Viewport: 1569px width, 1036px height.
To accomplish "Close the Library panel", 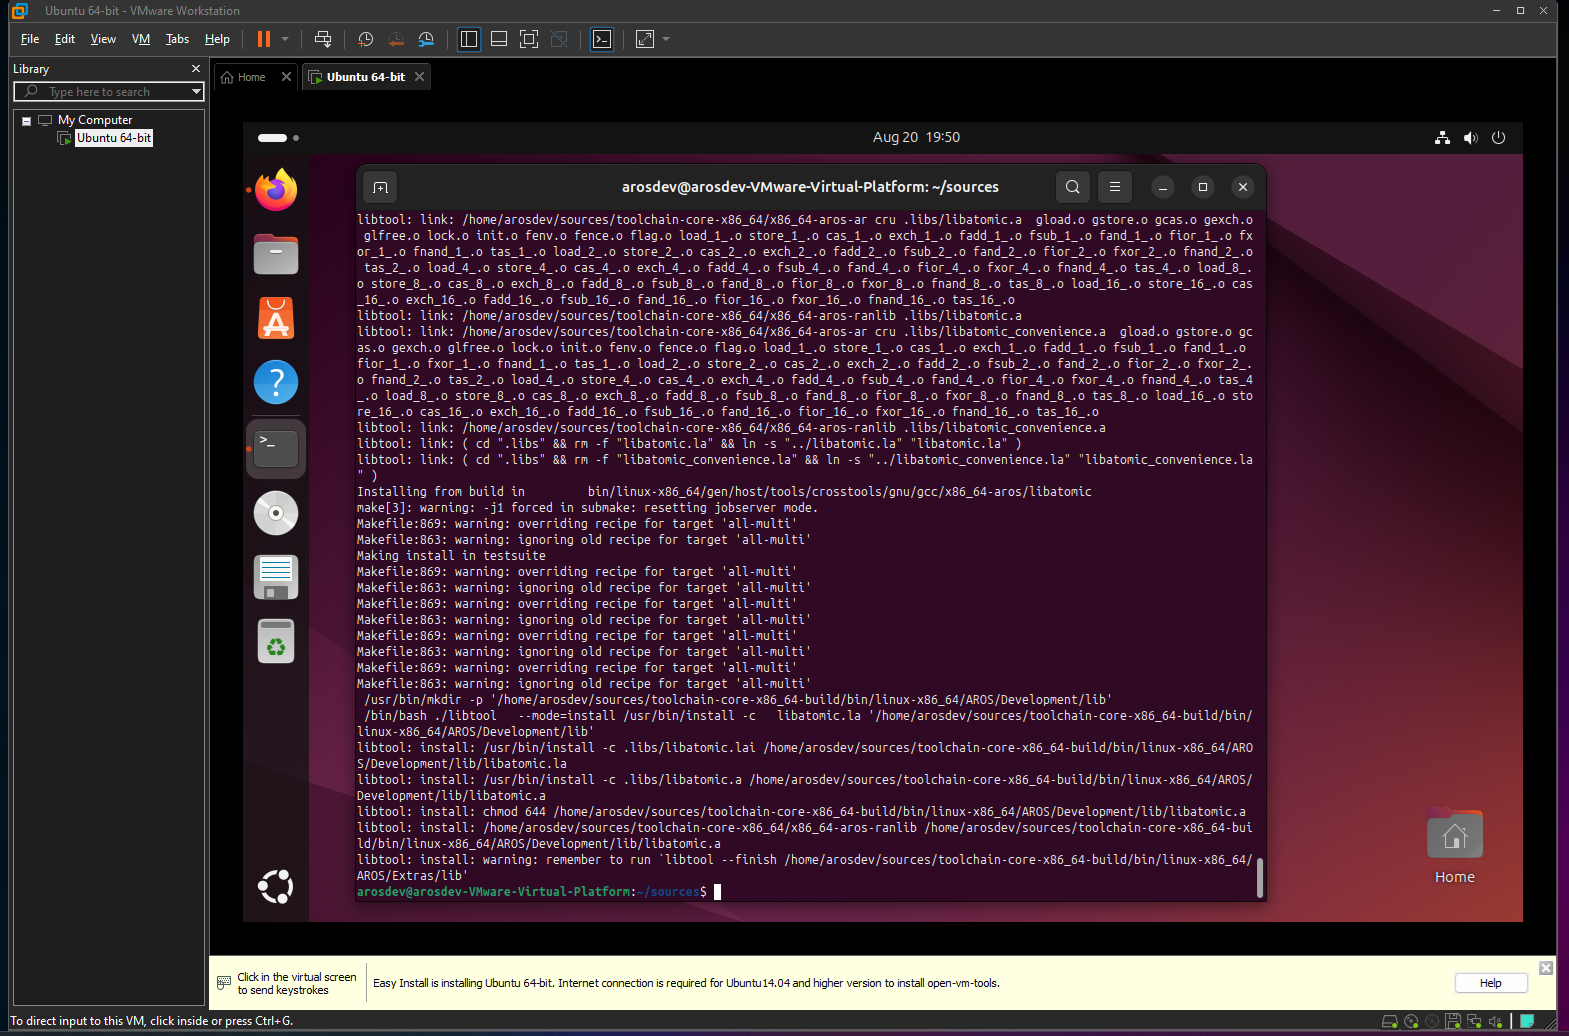I will (196, 69).
